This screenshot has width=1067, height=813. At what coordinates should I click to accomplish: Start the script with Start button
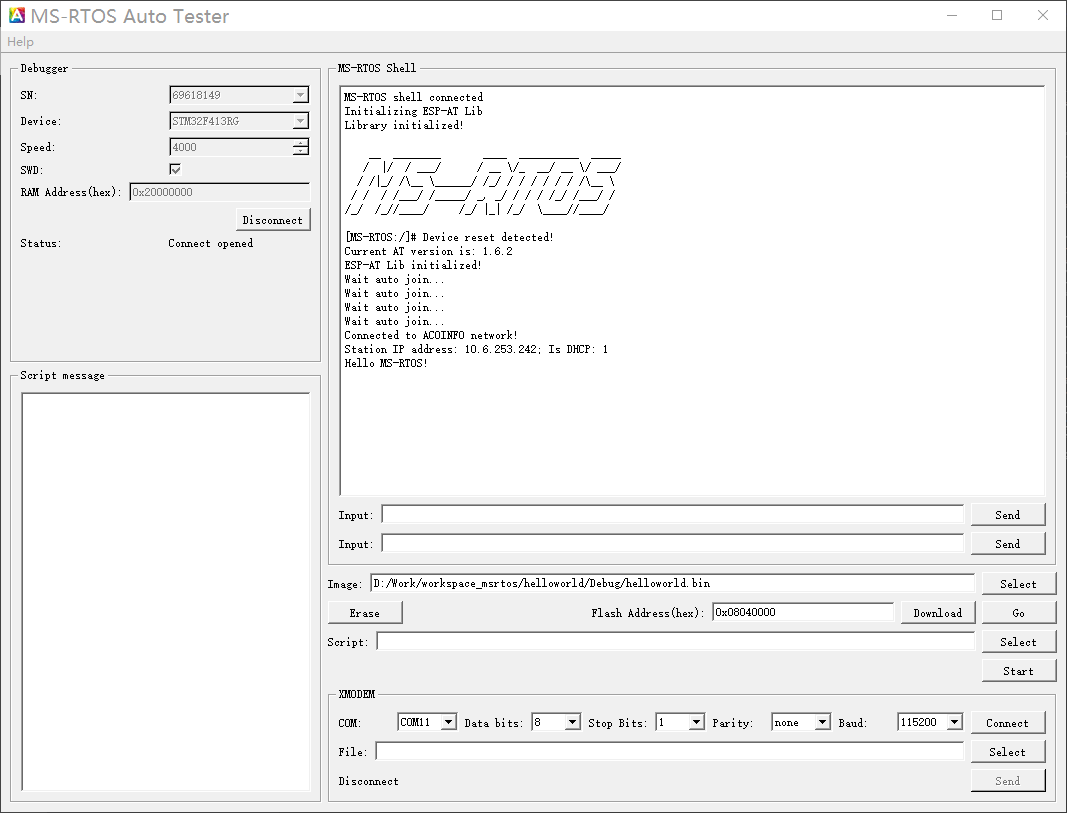(1018, 671)
